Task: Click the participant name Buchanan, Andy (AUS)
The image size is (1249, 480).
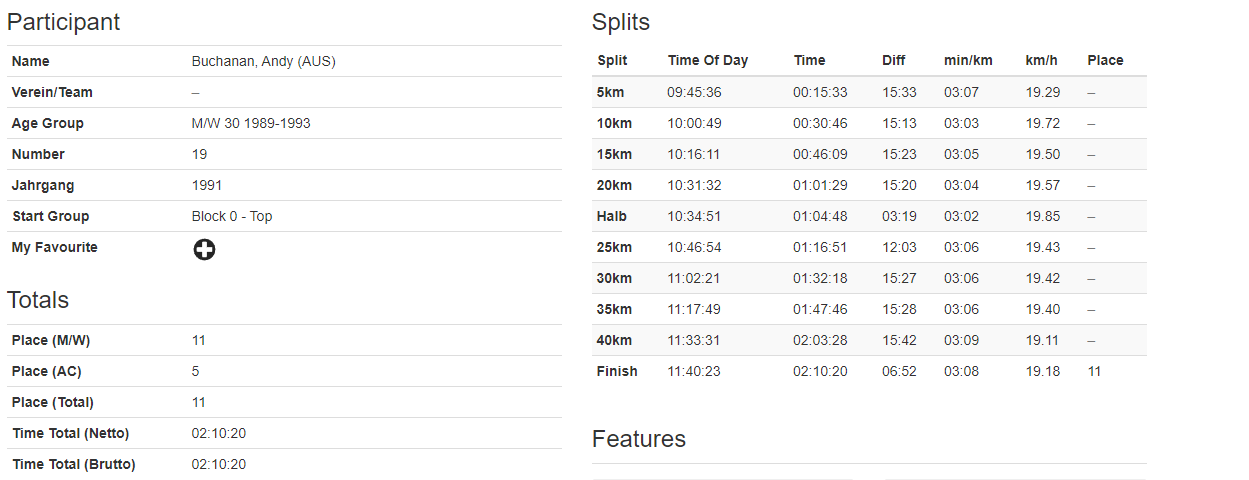Action: [264, 61]
